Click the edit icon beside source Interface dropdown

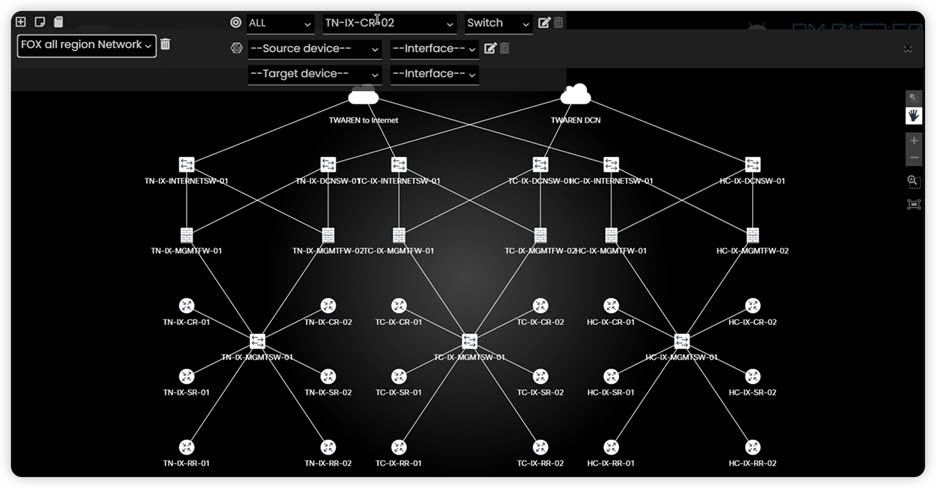coord(490,48)
